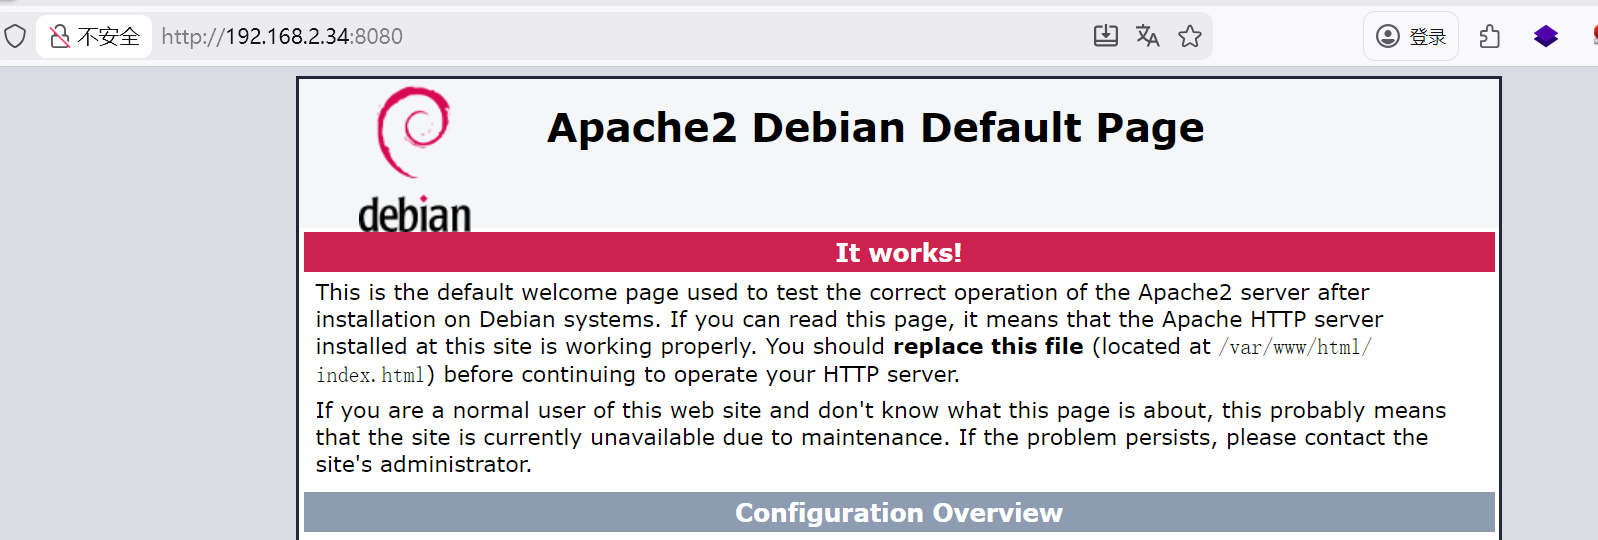This screenshot has width=1598, height=540.
Task: Click the index.html filename text
Action: point(370,375)
